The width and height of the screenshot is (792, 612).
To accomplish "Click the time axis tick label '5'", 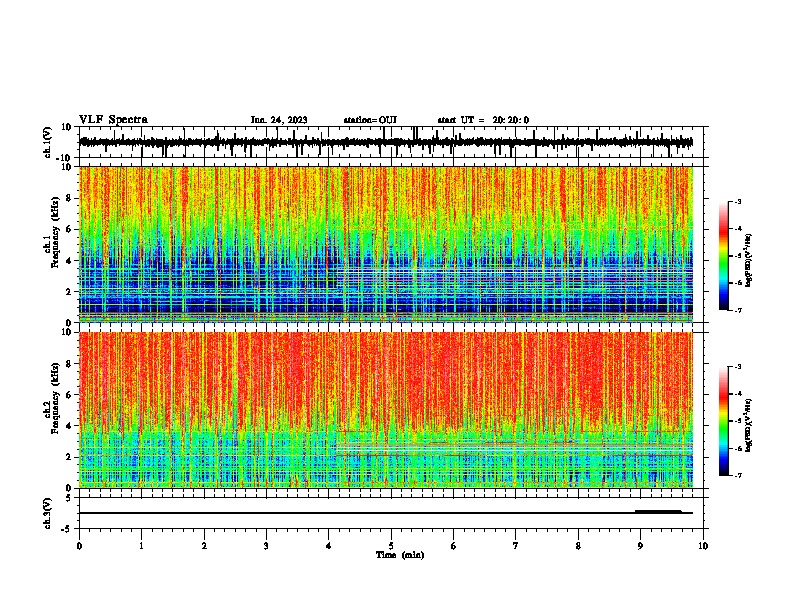I will coord(391,546).
